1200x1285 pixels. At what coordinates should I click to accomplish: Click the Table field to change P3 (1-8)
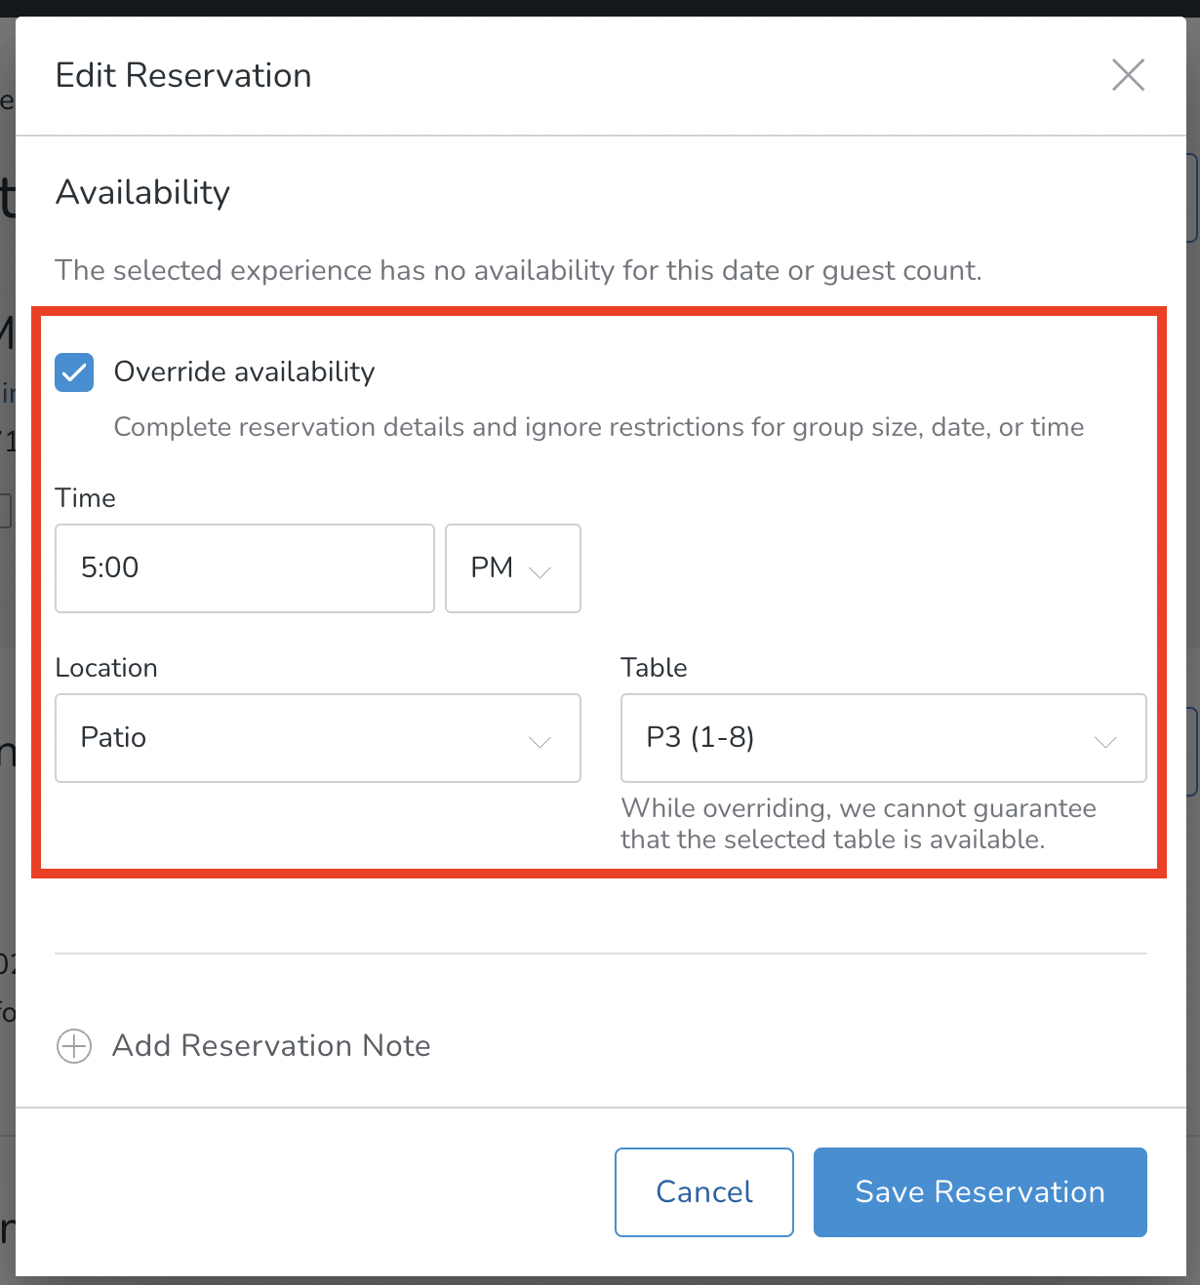click(883, 738)
